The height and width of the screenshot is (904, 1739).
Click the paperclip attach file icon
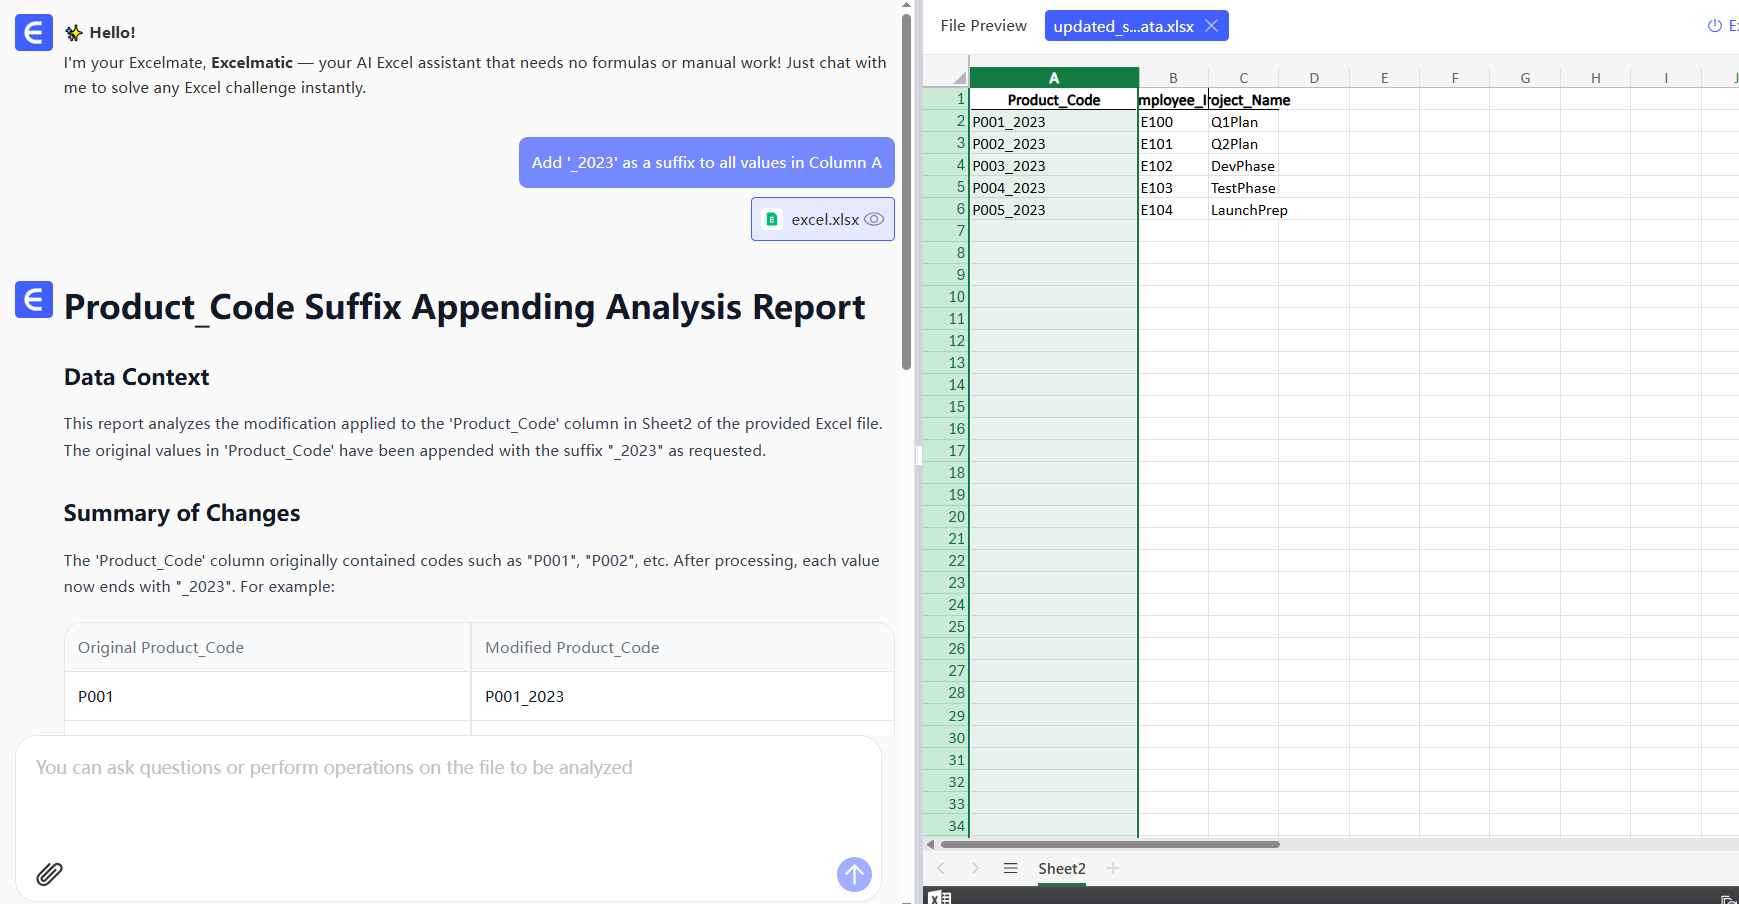[49, 874]
